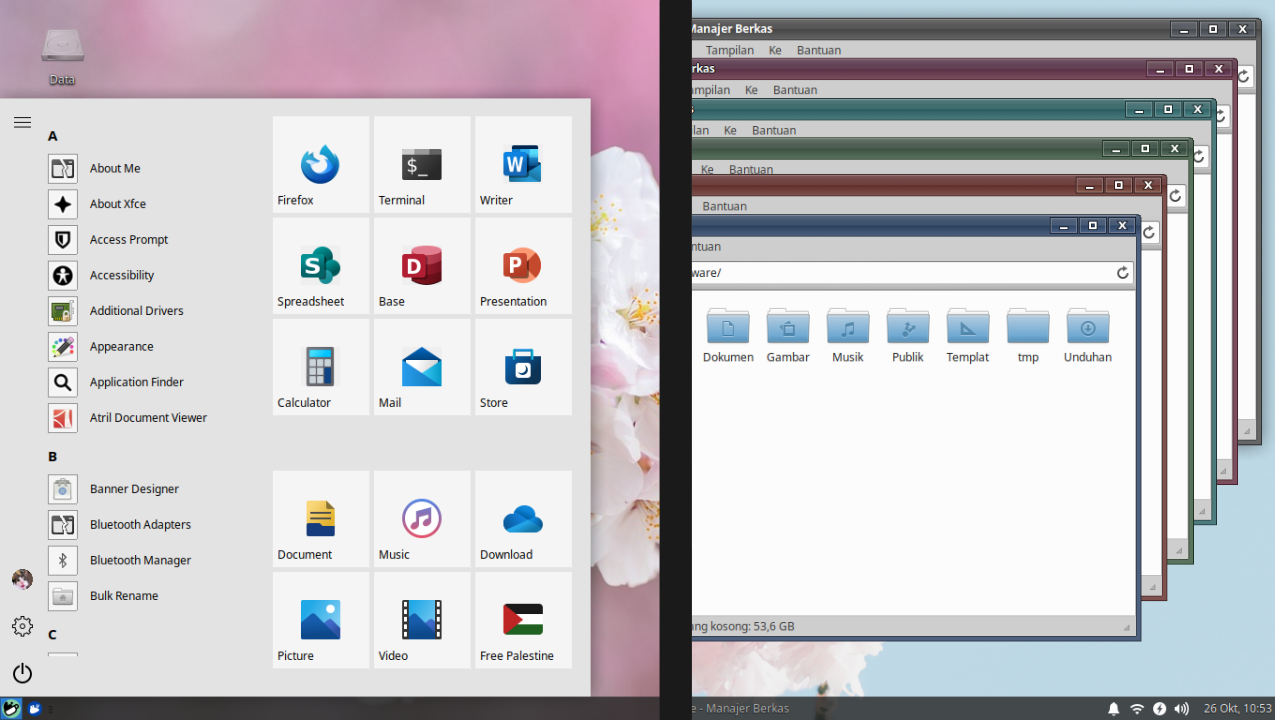Open the Download tile
This screenshot has height=720, width=1275.
523,519
